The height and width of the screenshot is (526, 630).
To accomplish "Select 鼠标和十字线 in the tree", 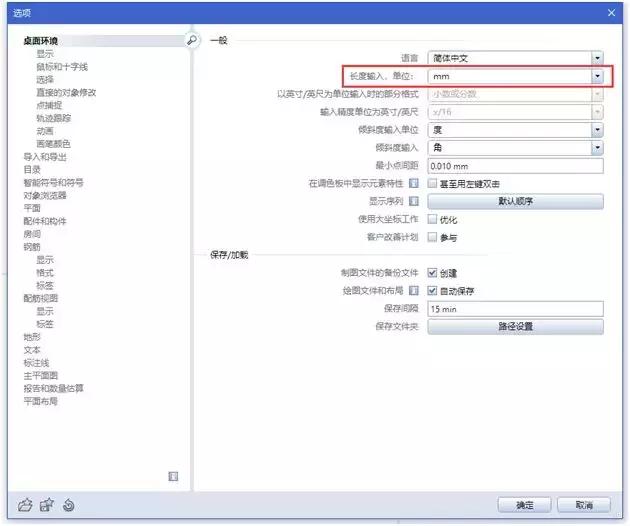I will click(62, 66).
